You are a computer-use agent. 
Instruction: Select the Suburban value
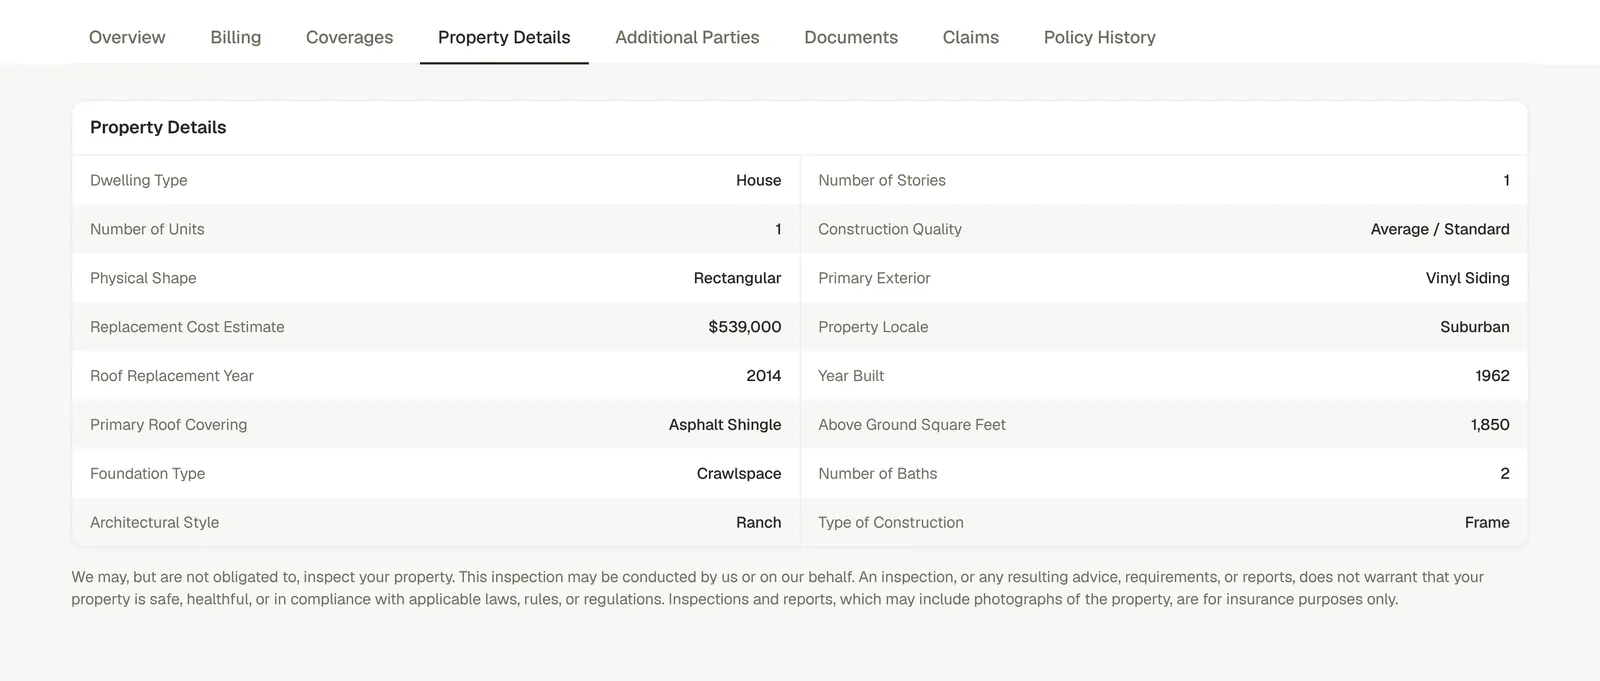[1475, 327]
